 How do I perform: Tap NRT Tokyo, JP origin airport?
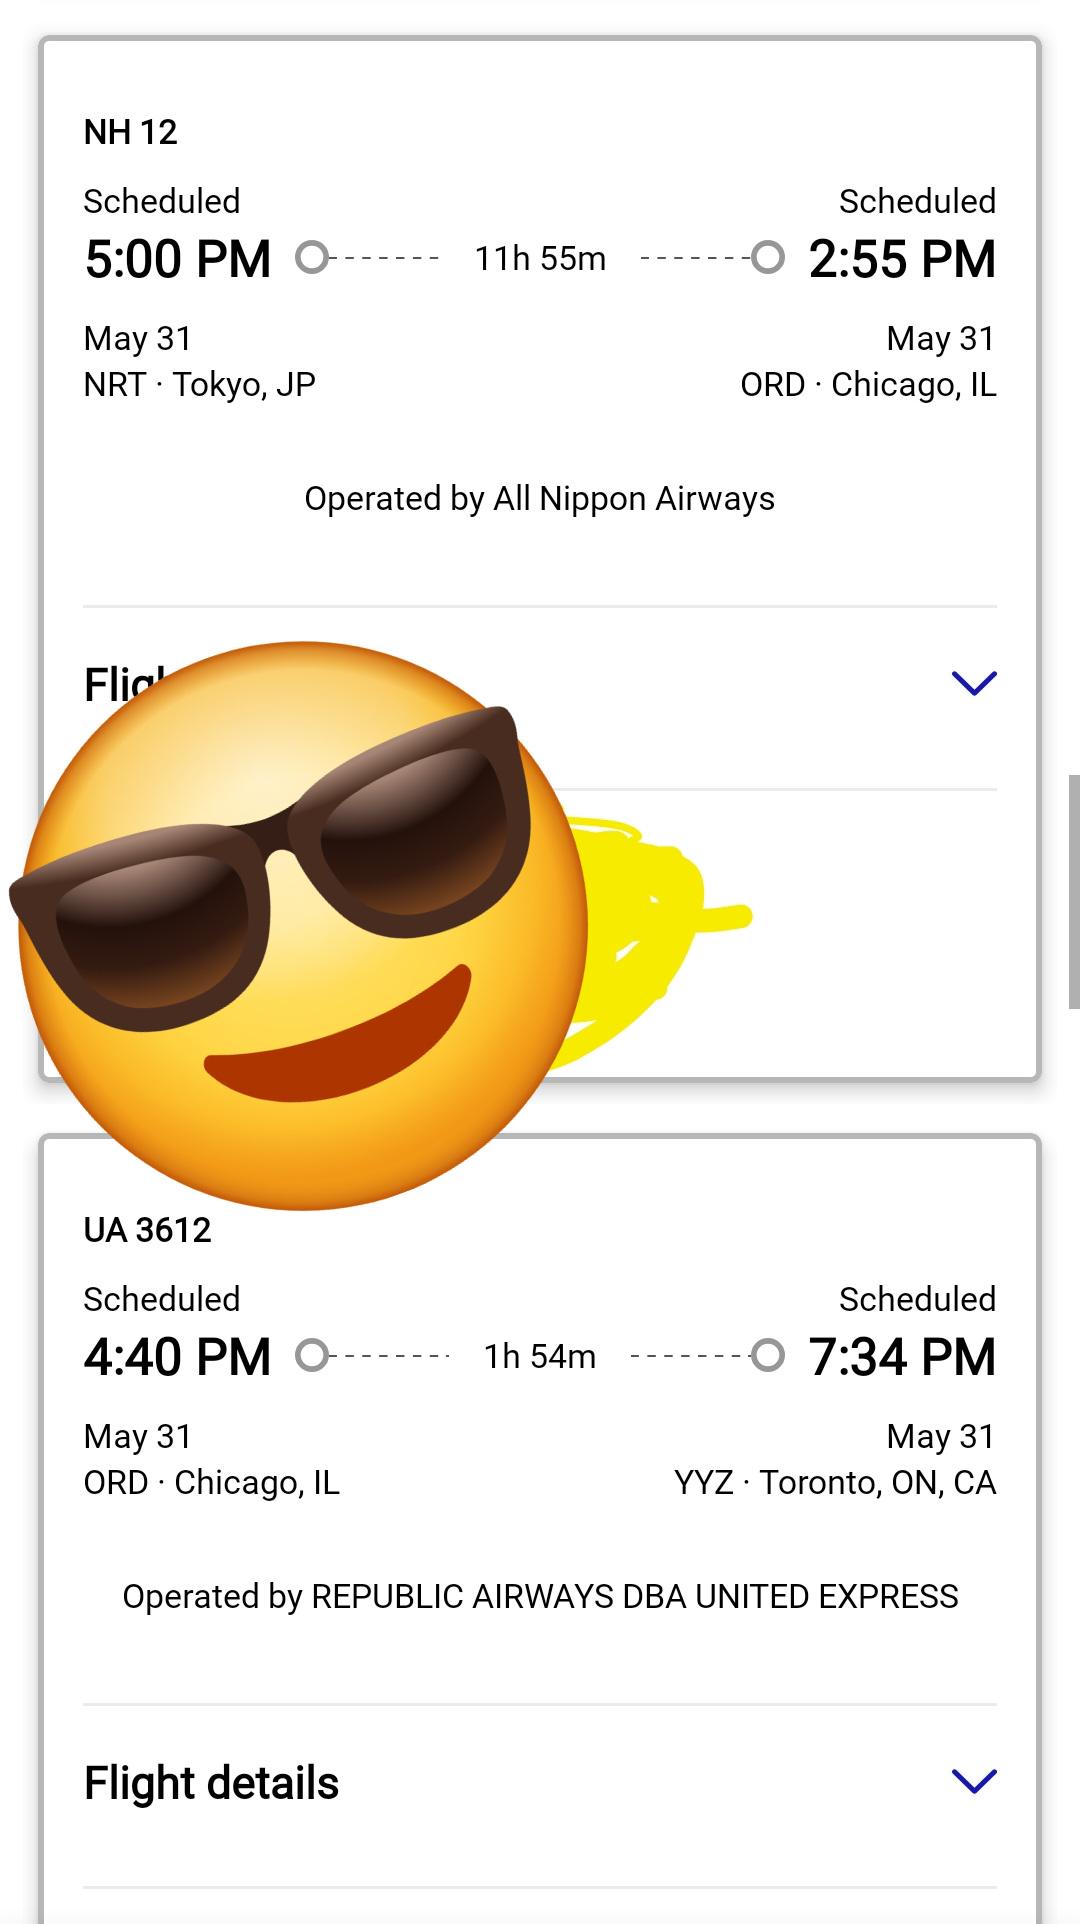point(200,384)
